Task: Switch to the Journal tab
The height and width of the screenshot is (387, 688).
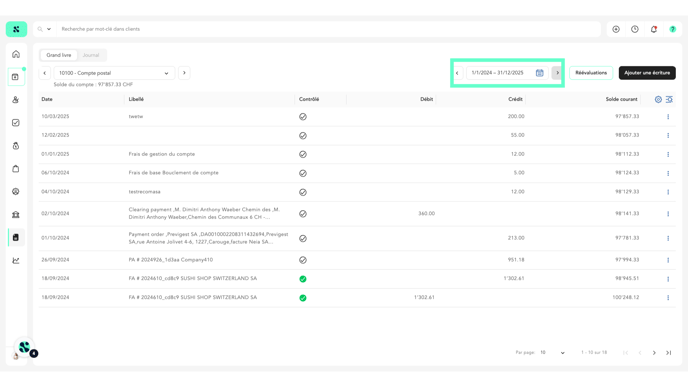Action: pyautogui.click(x=91, y=55)
